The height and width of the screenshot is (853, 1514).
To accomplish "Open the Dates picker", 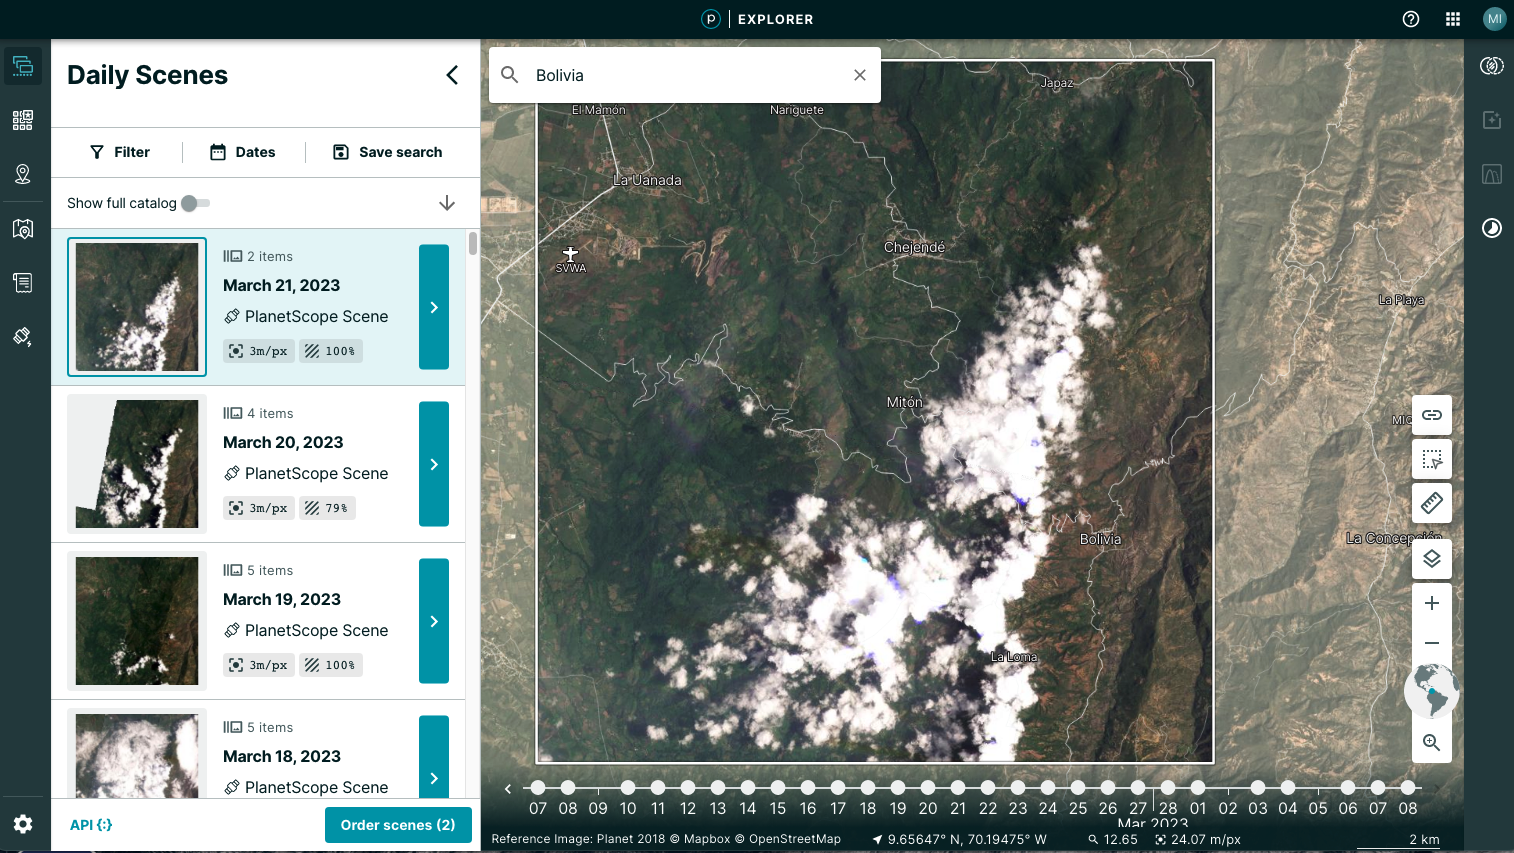I will pyautogui.click(x=243, y=152).
